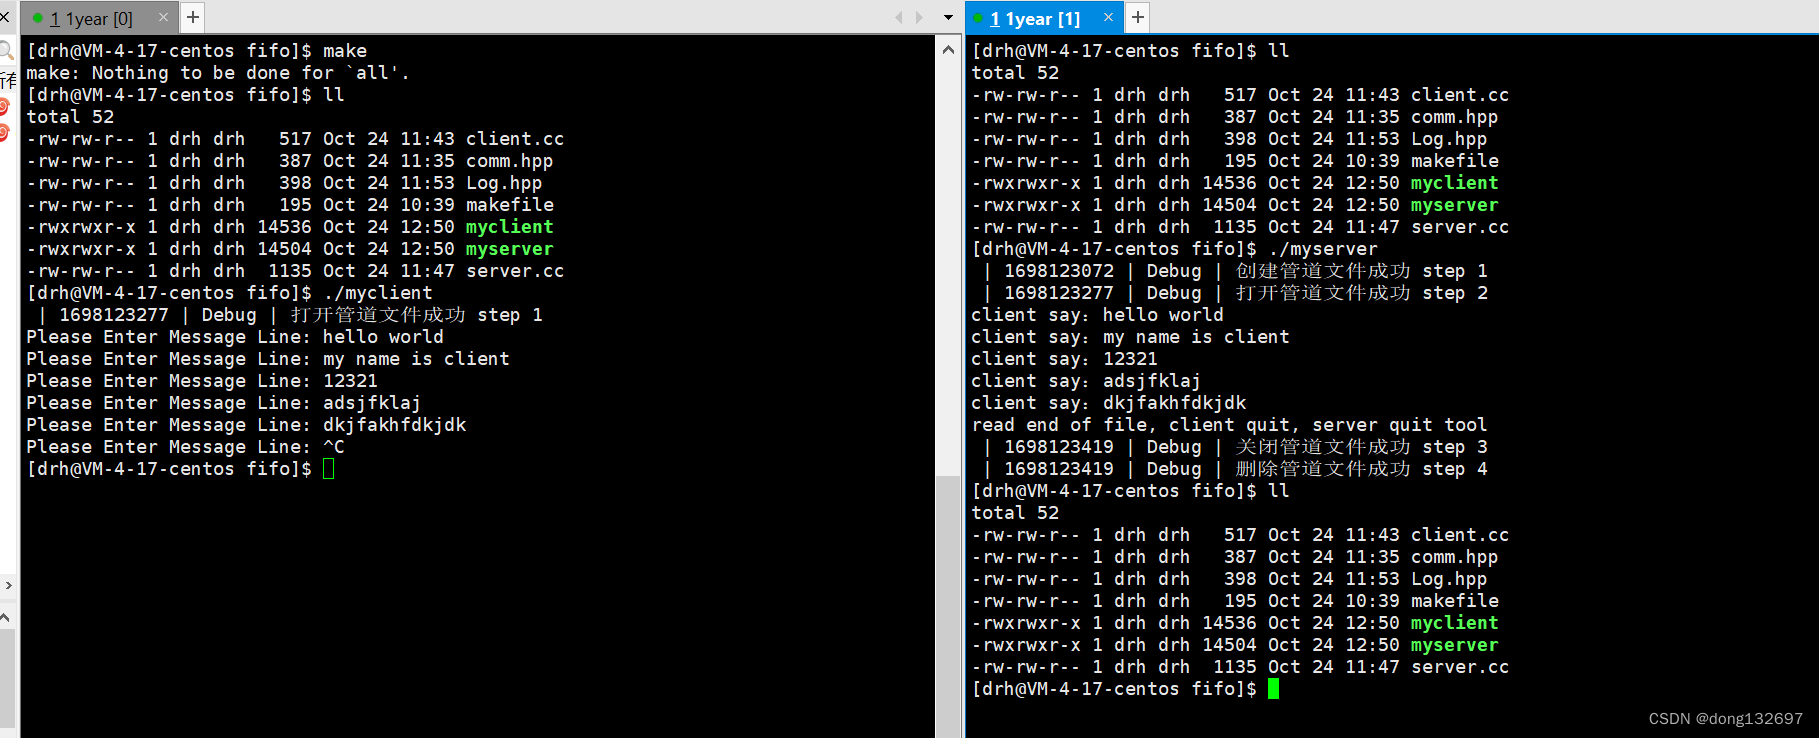The image size is (1819, 738).
Task: Click "make: Nothing to be done" line
Action: pyautogui.click(x=218, y=73)
